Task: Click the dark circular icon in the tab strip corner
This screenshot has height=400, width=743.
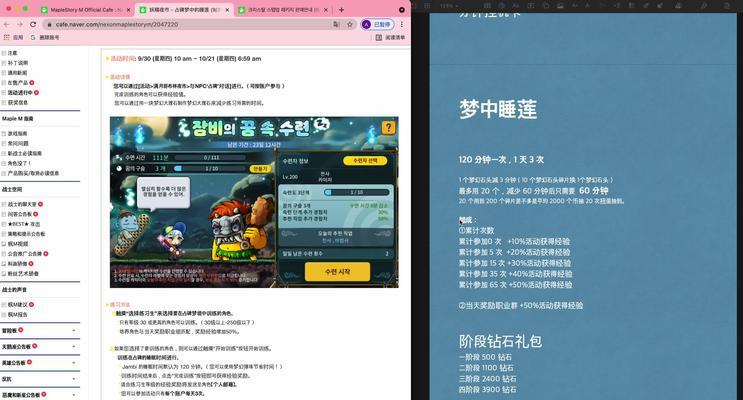Action: click(402, 9)
